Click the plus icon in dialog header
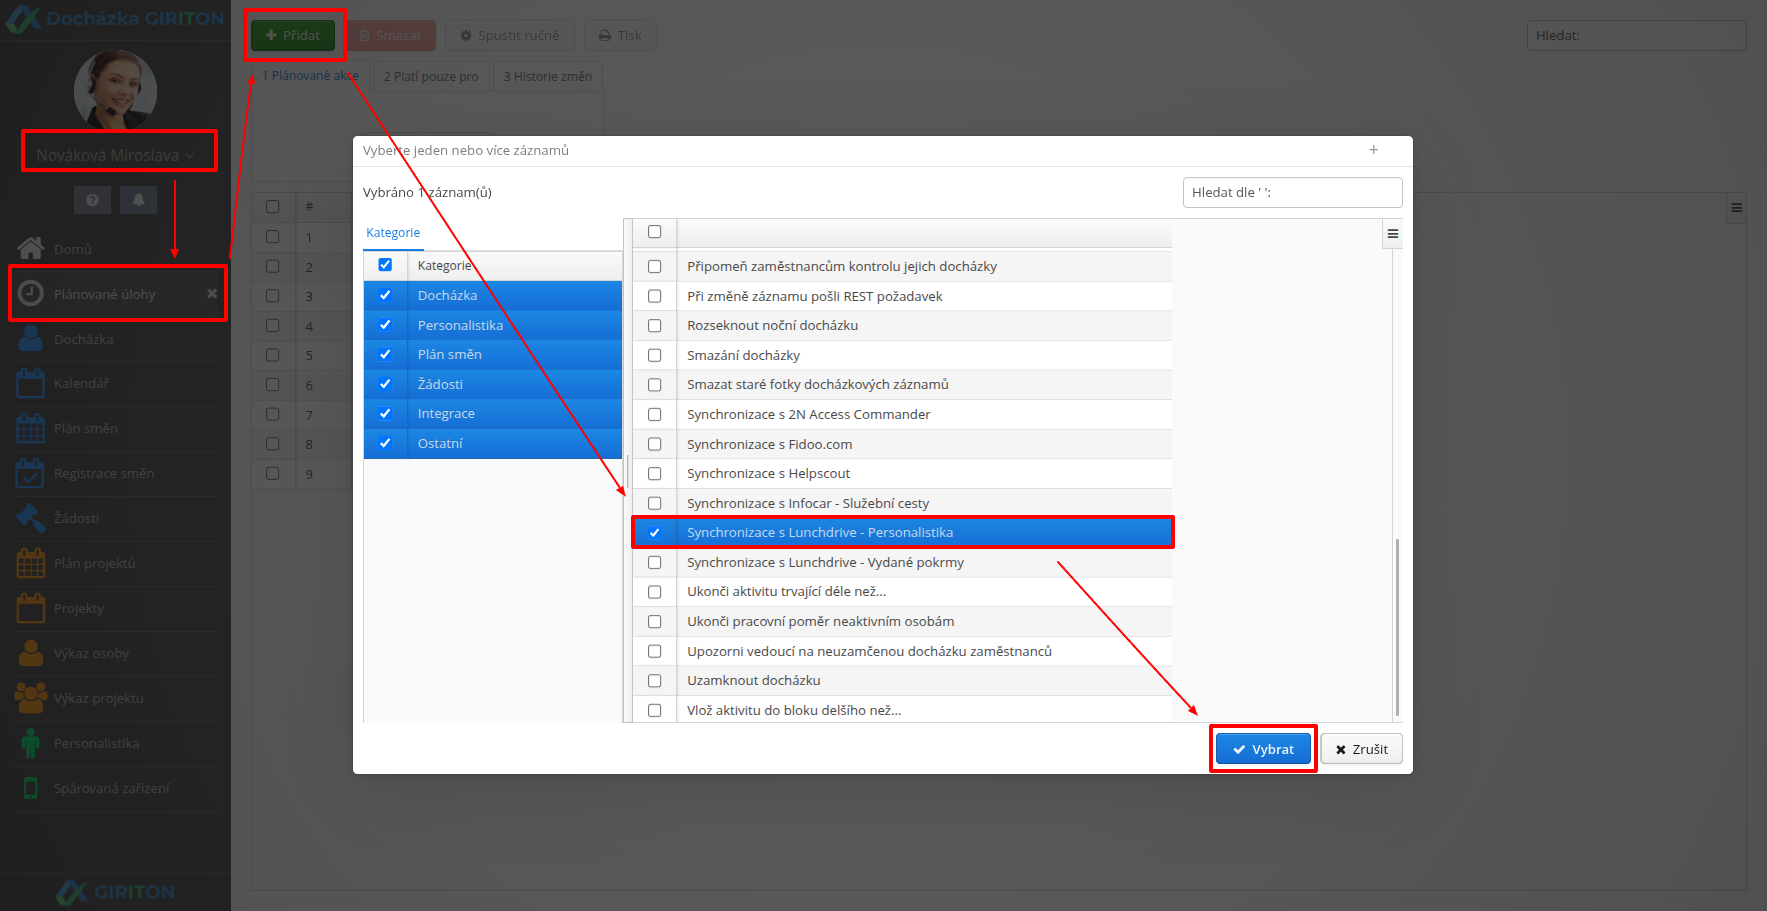This screenshot has height=911, width=1767. coord(1374,150)
